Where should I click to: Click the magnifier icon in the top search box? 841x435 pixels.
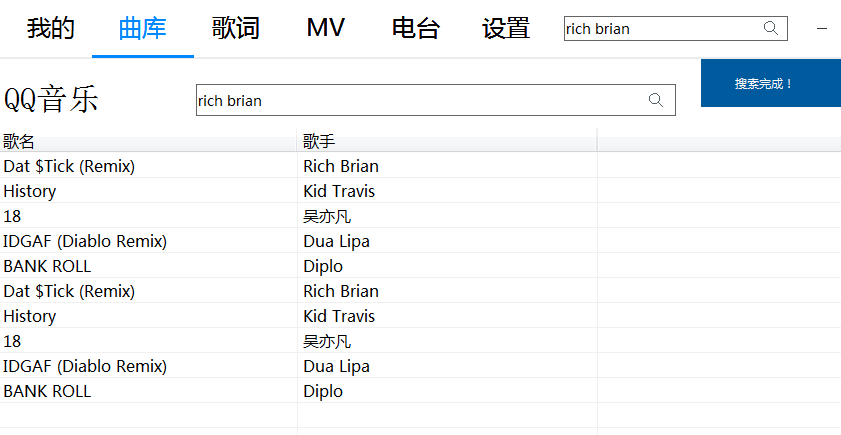pyautogui.click(x=771, y=28)
